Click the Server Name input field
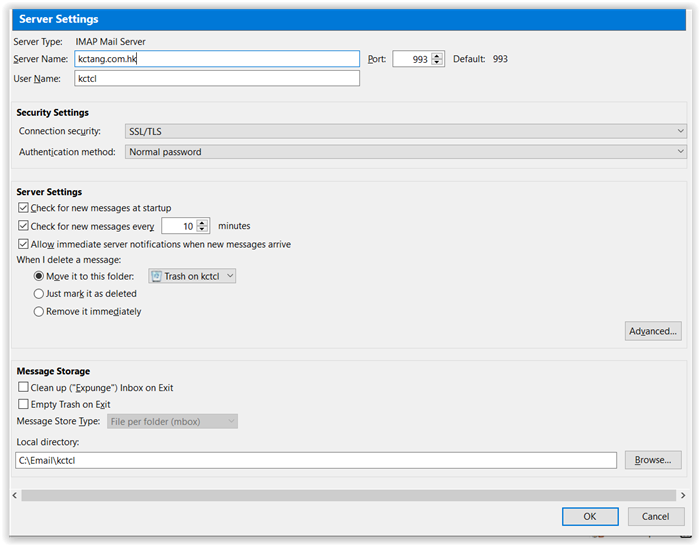 (x=217, y=59)
